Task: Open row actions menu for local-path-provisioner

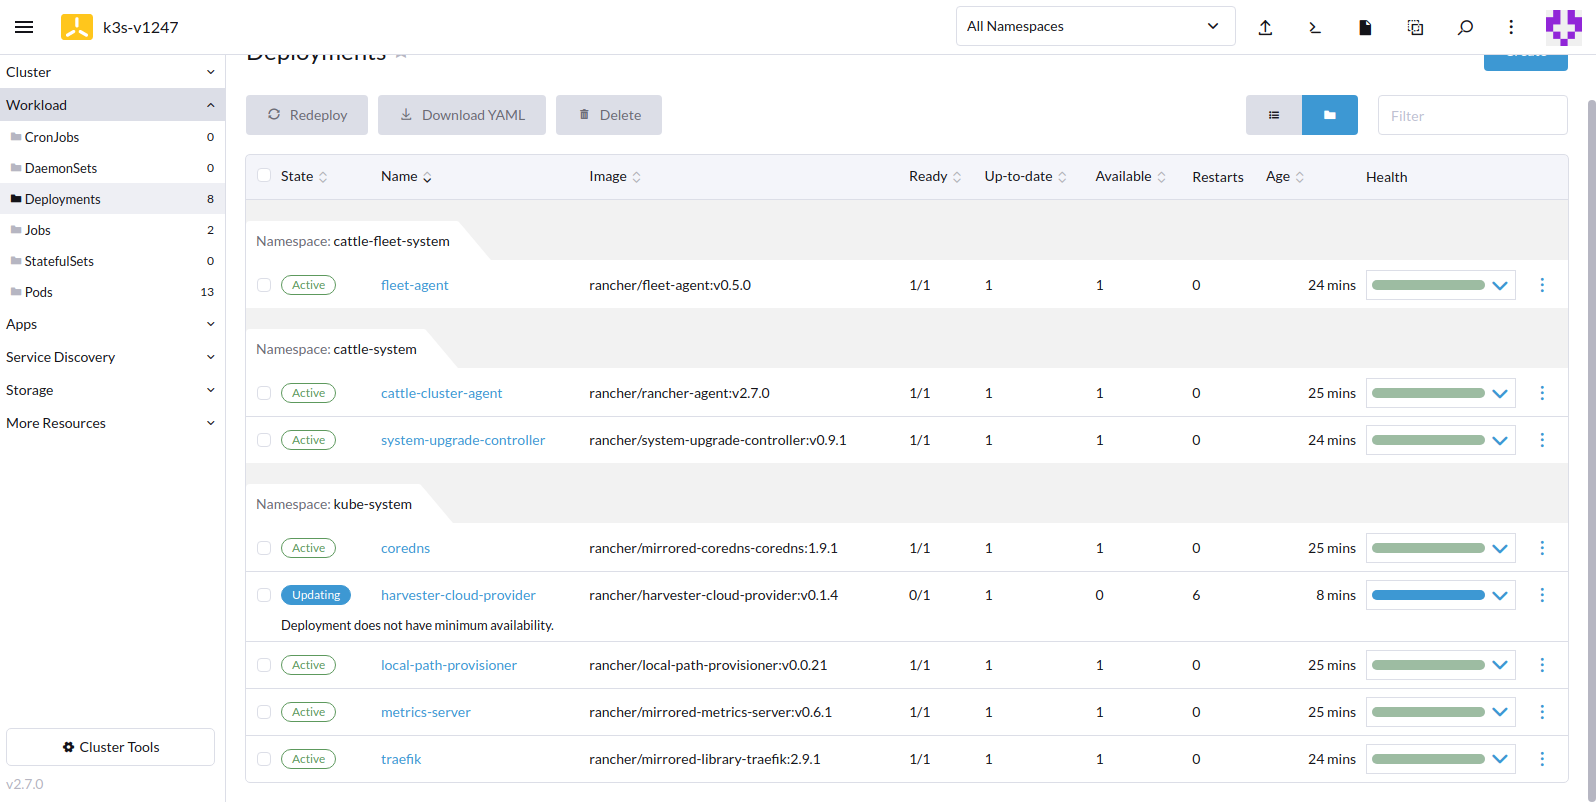Action: (1542, 665)
